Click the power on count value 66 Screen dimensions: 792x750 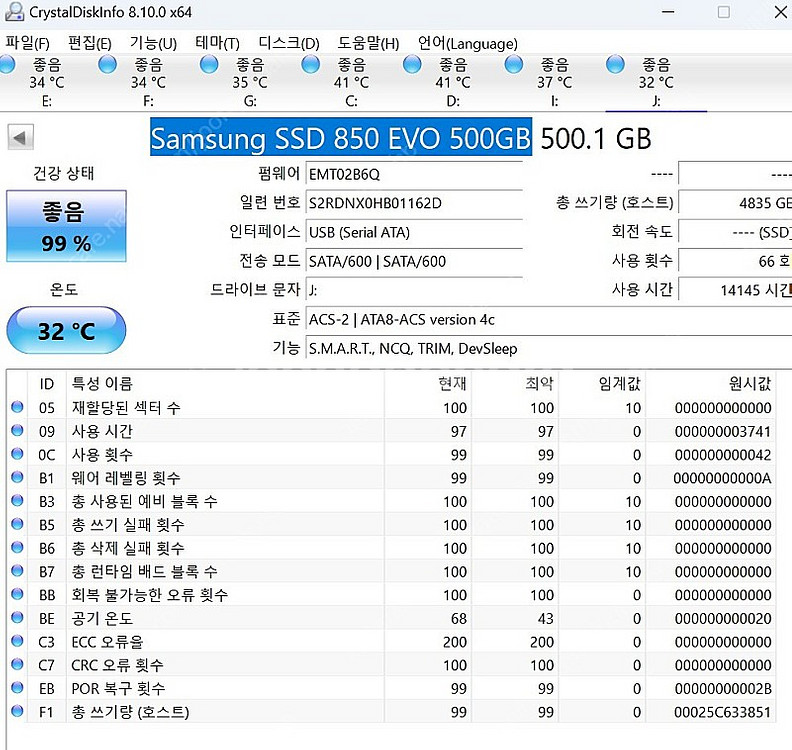point(735,261)
